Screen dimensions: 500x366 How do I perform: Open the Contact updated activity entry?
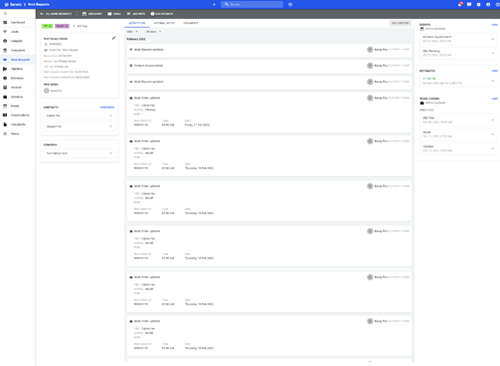[269, 66]
